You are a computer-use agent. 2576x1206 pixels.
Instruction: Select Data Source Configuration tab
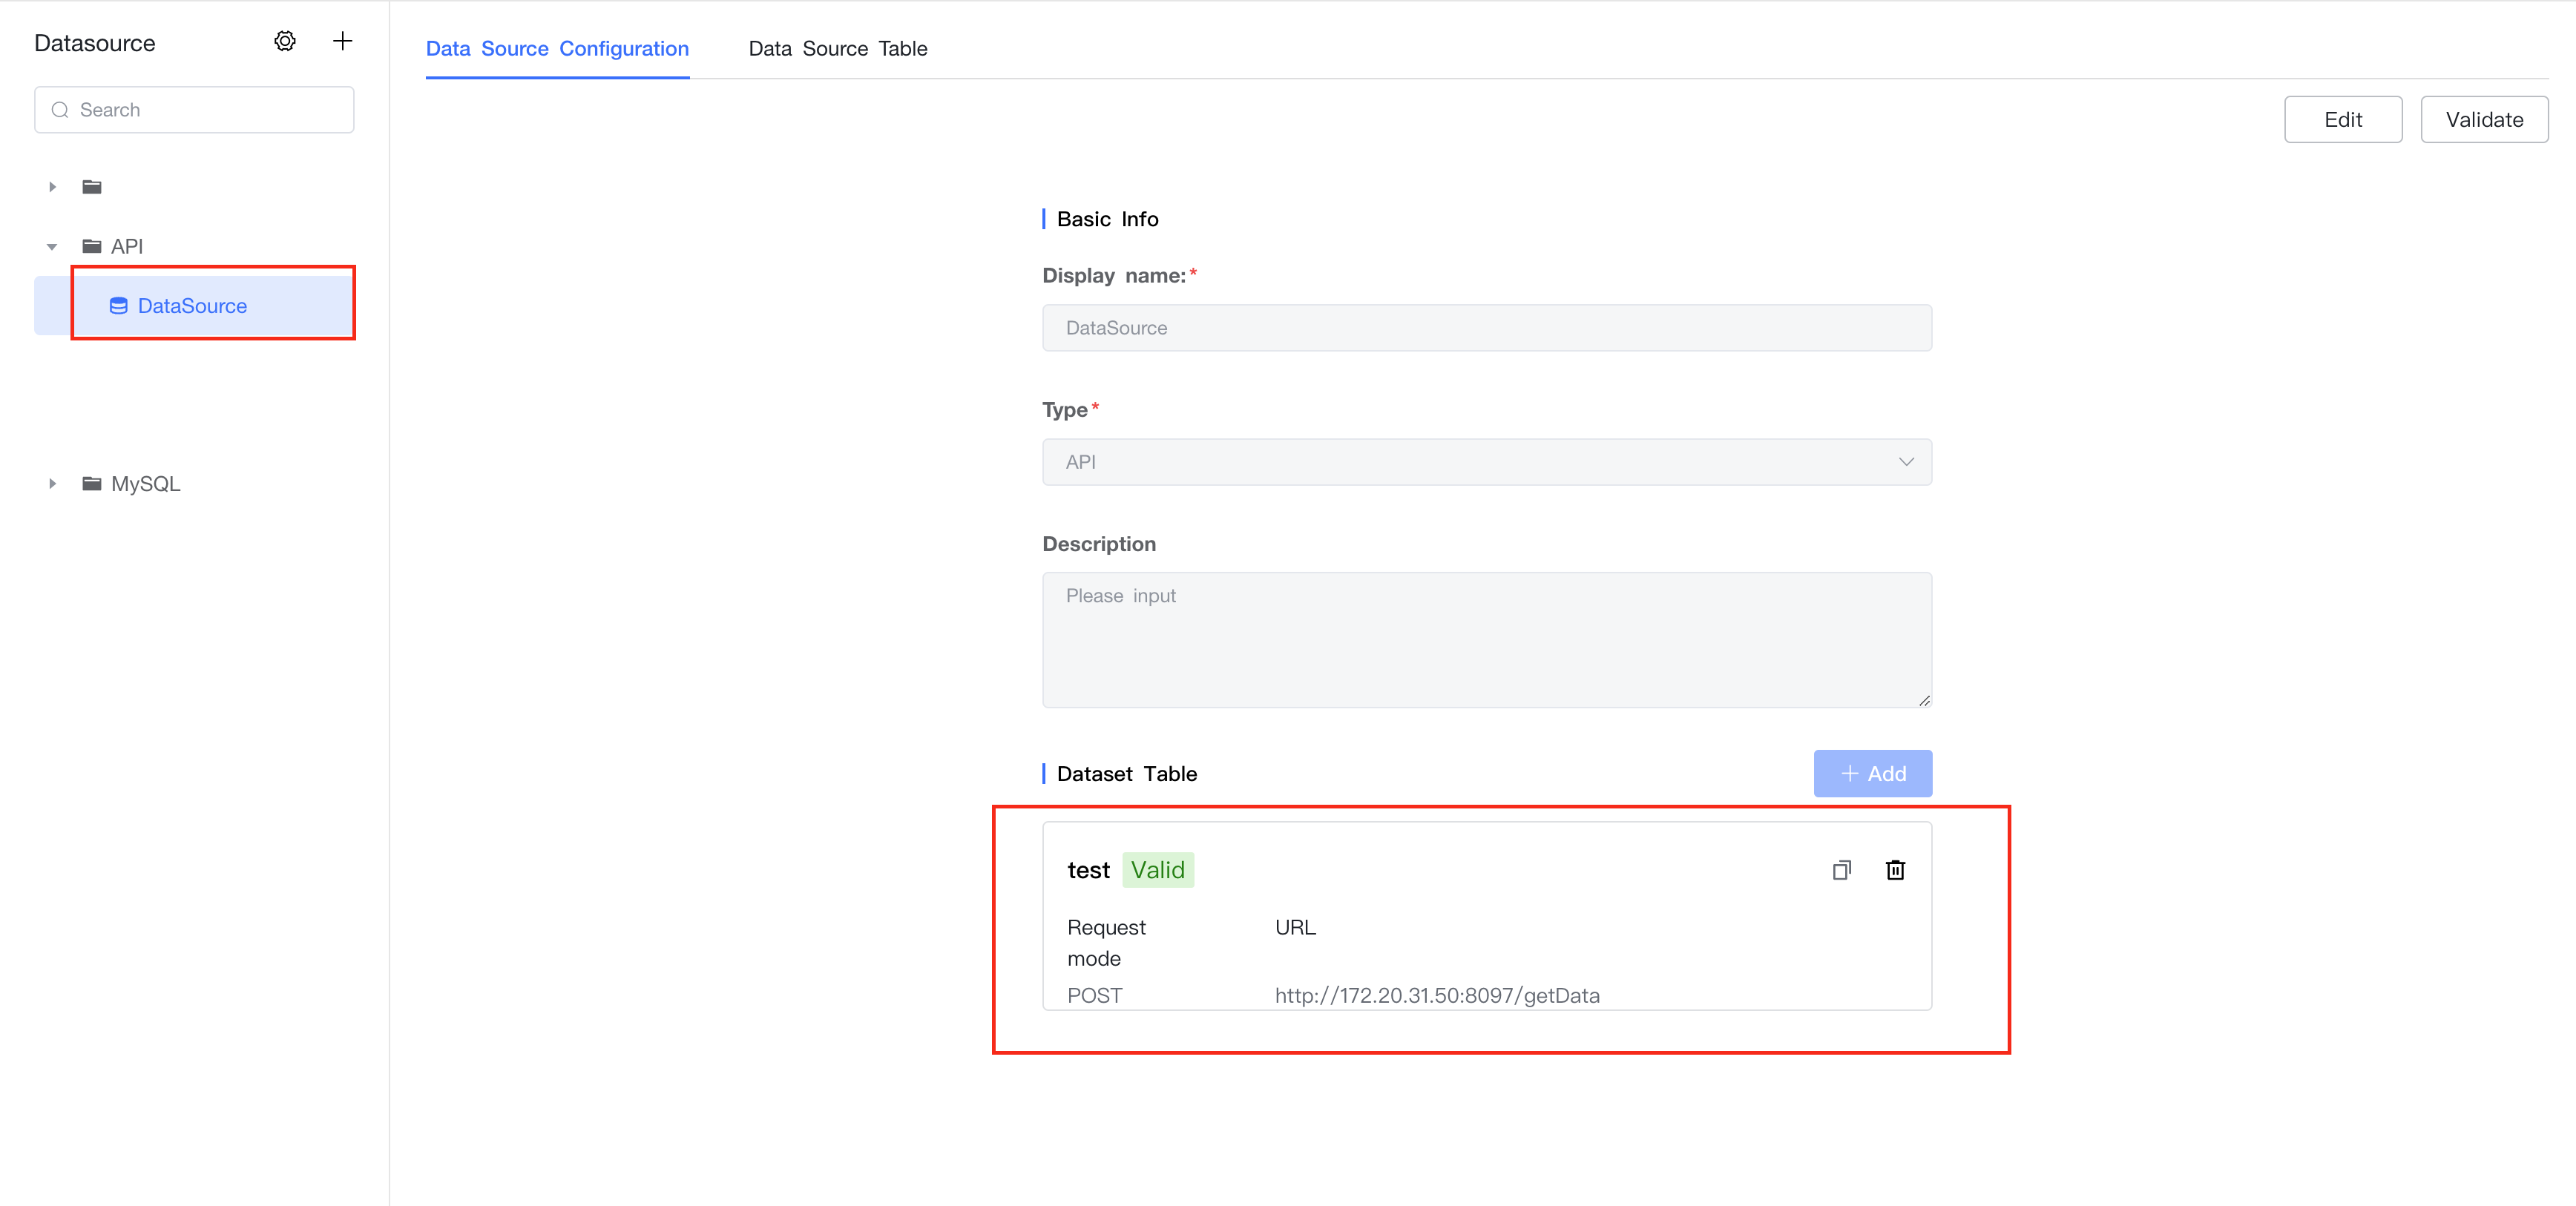tap(557, 49)
